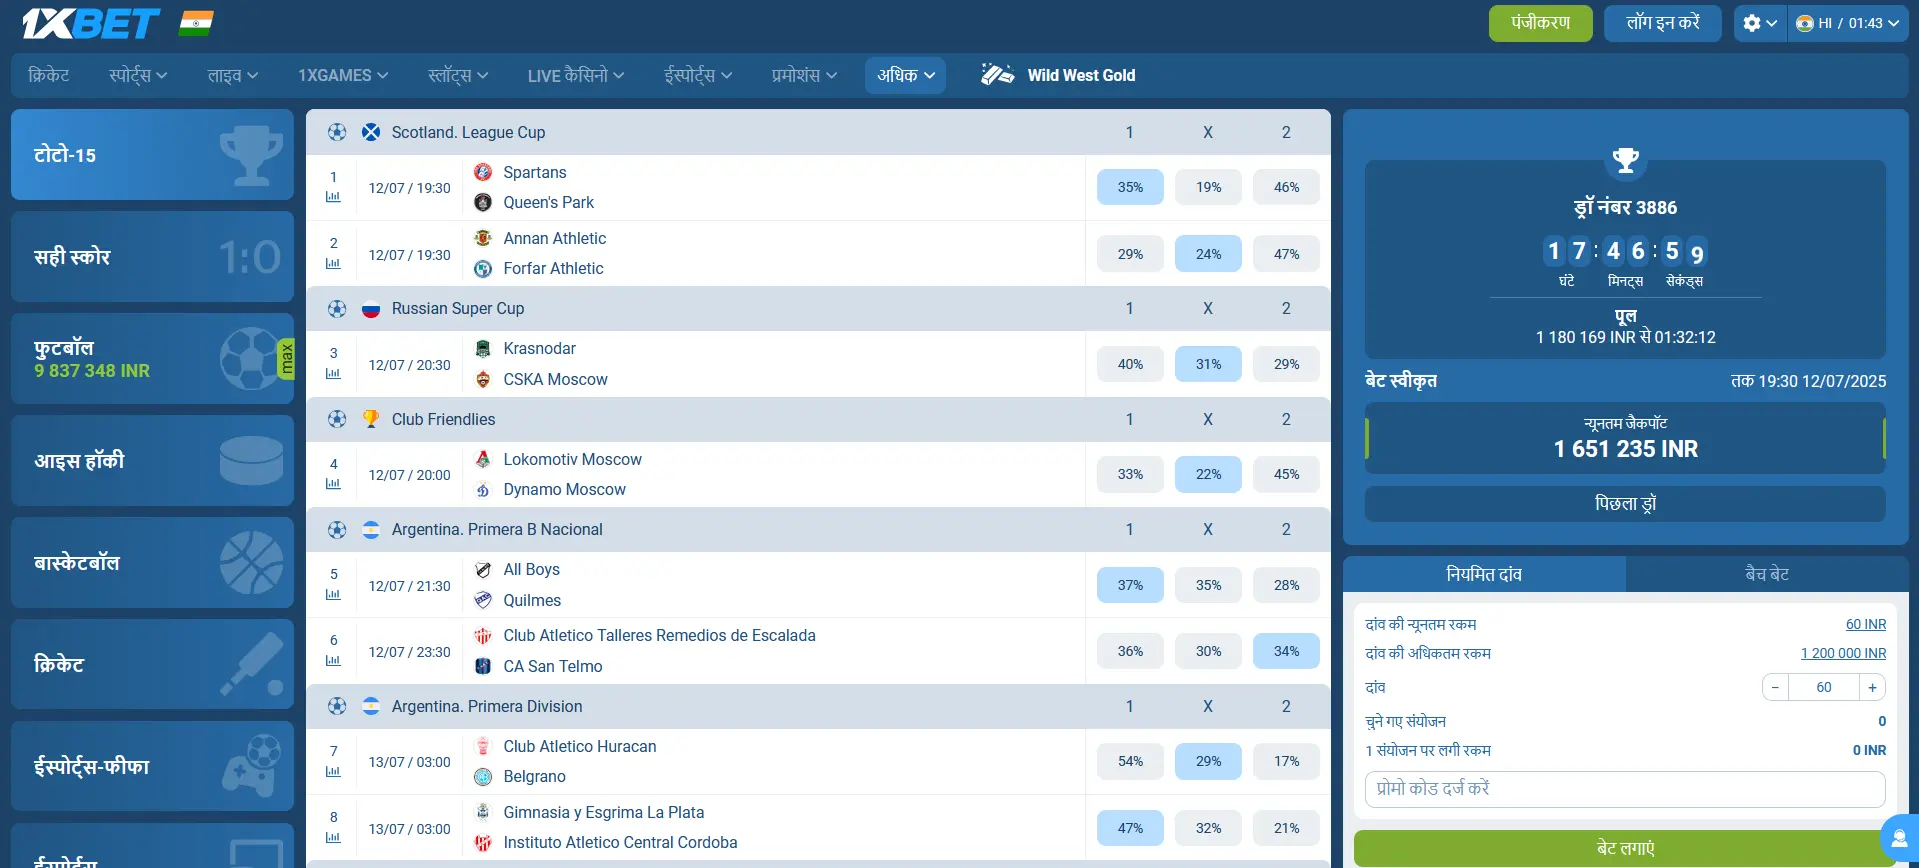Open the अधिक menu
1919x868 pixels.
click(x=905, y=75)
